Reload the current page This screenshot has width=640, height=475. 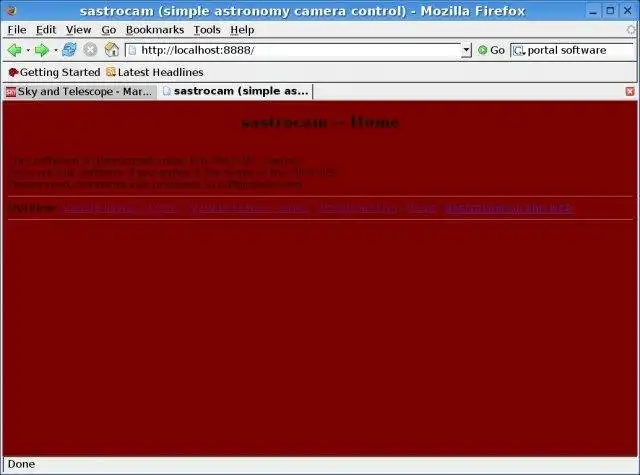[69, 50]
